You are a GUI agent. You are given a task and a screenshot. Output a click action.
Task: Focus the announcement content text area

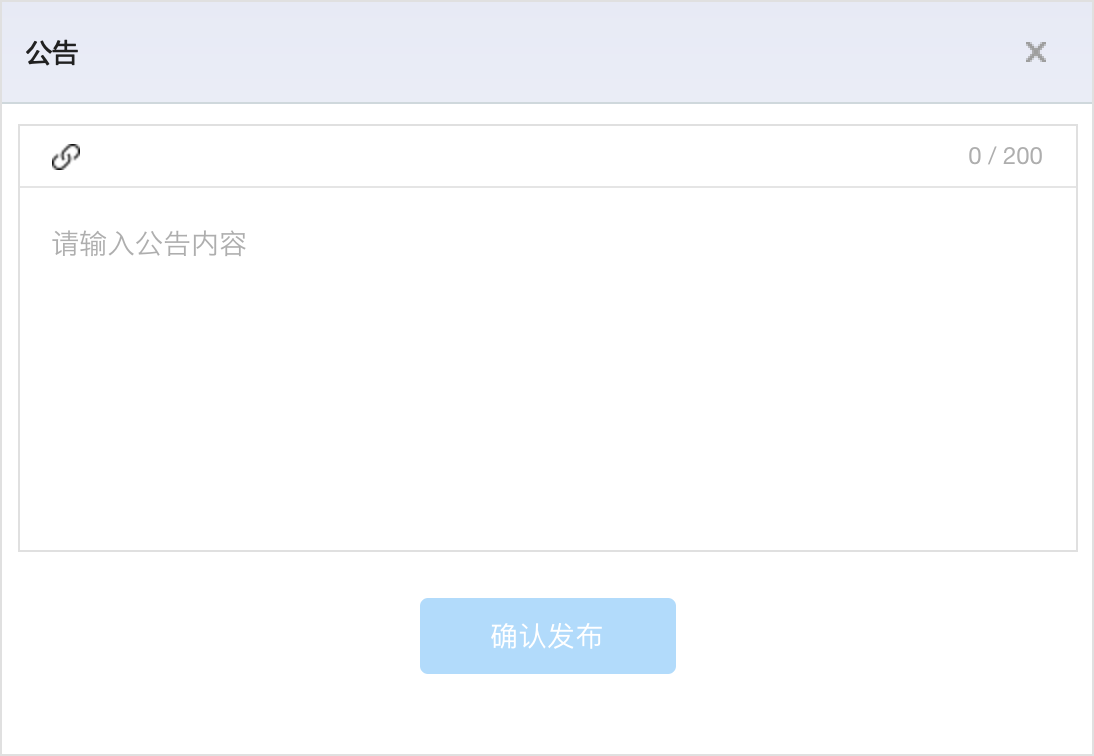(x=548, y=369)
